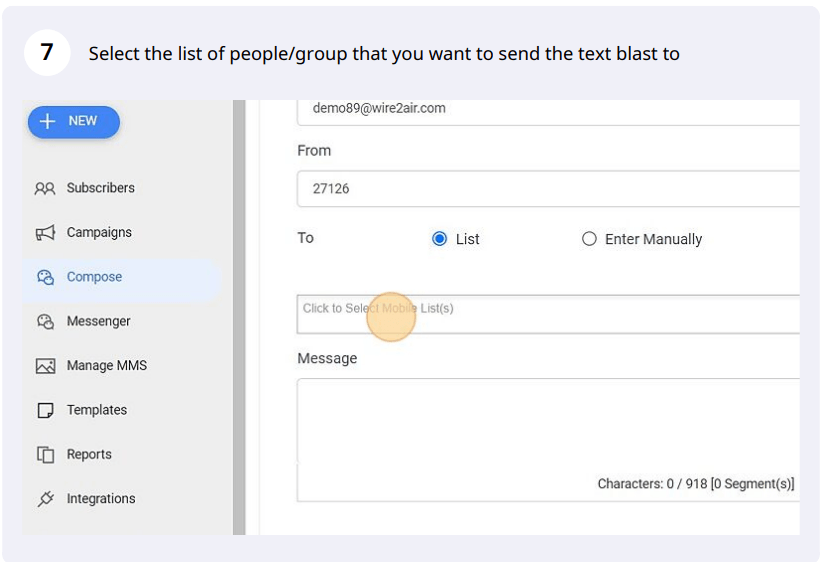820x562 pixels.
Task: Click the Compose chat bubble icon
Action: point(45,277)
